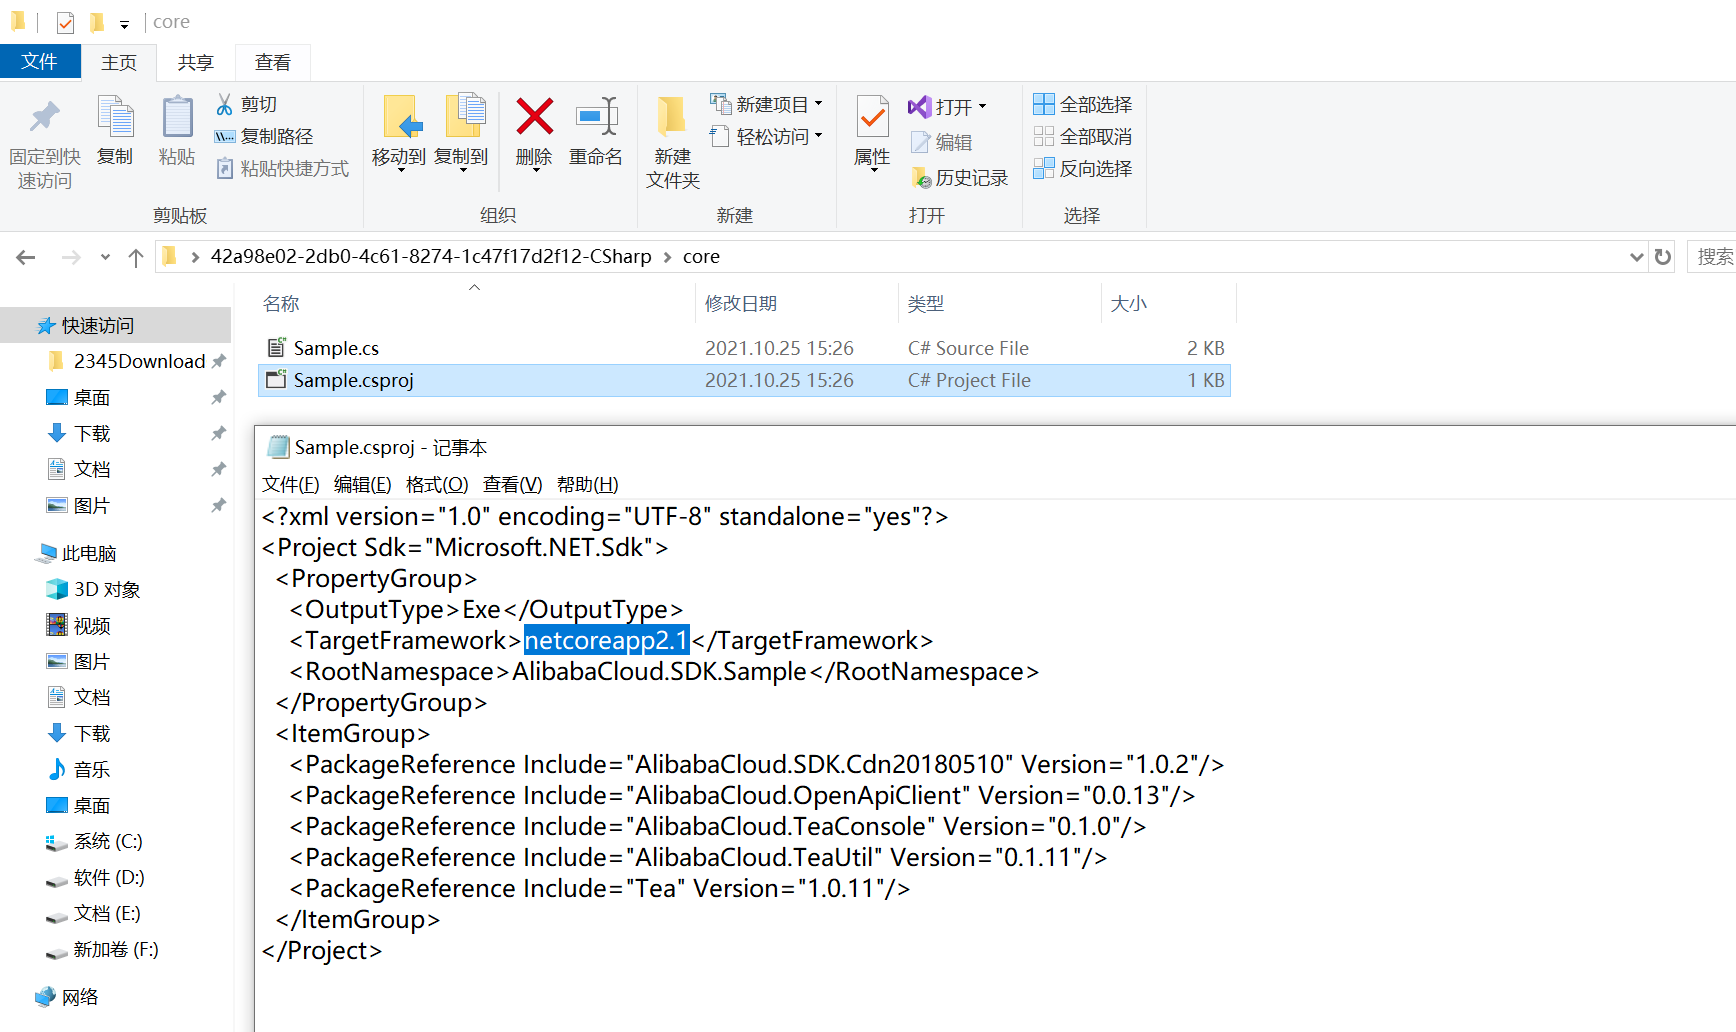1736x1032 pixels.
Task: Open the New Item (新建项目) dropdown
Action: [767, 104]
